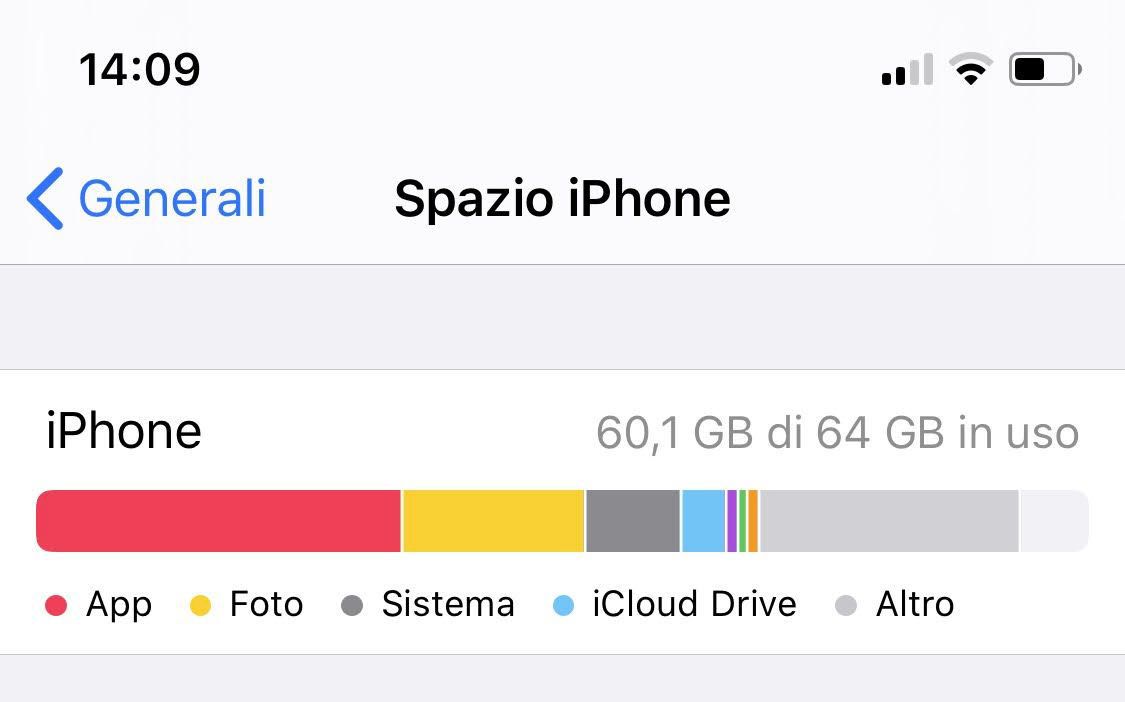Screen dimensions: 1125x702
Task: Click the unused free space at bar end
Action: click(1053, 521)
